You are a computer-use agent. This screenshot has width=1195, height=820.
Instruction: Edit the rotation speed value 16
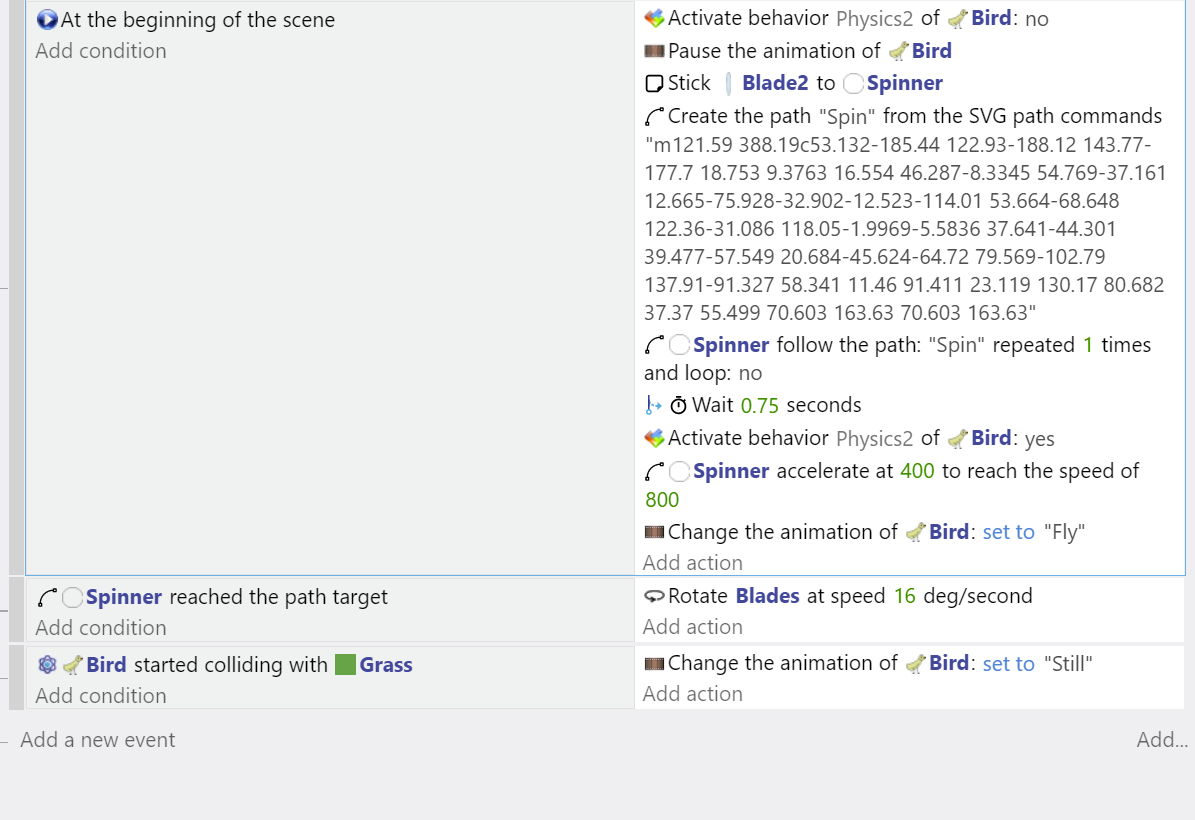(x=904, y=596)
